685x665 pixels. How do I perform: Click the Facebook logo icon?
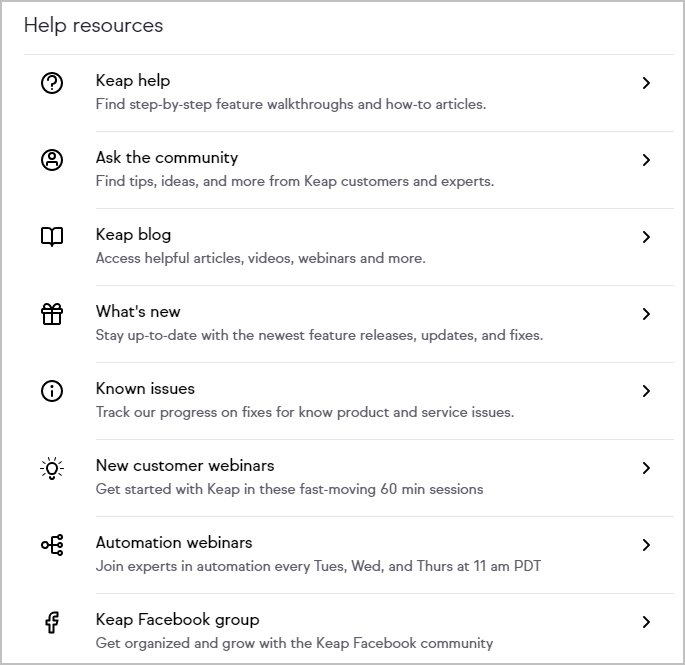tap(52, 622)
